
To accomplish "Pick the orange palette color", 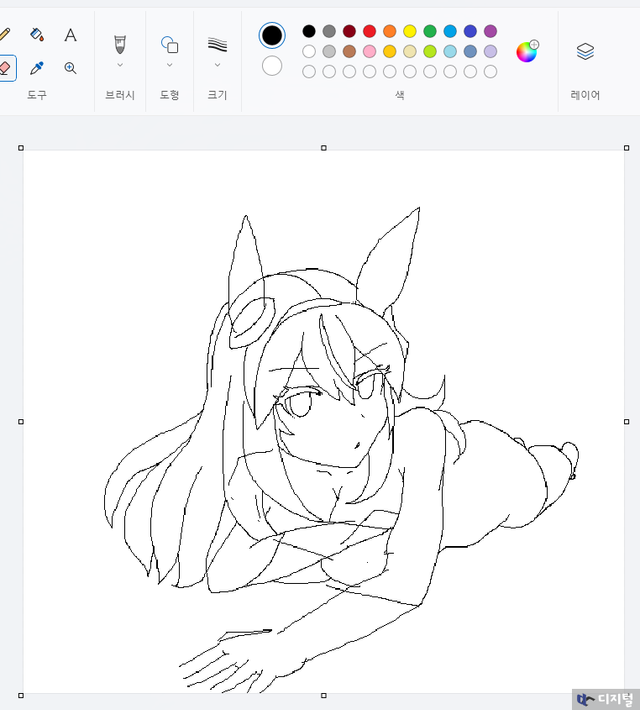I will [390, 31].
